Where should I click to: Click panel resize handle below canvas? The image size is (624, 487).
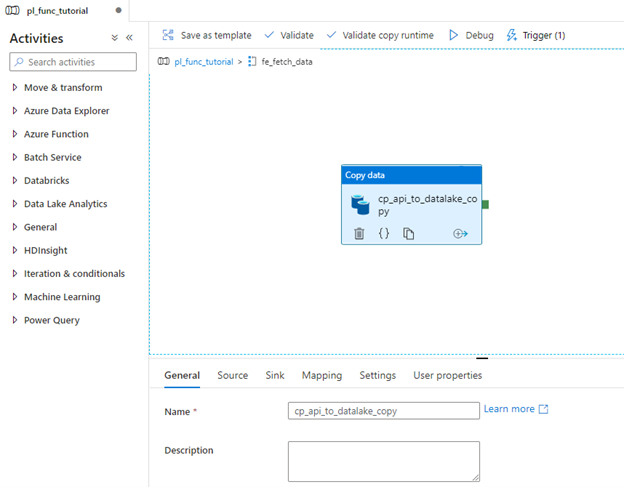pos(482,358)
